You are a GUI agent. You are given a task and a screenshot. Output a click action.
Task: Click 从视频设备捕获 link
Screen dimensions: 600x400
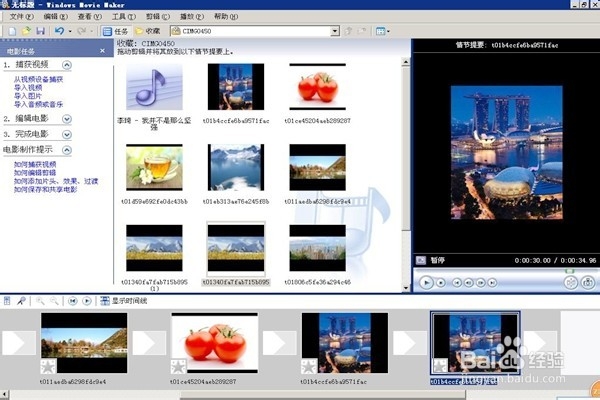38,80
